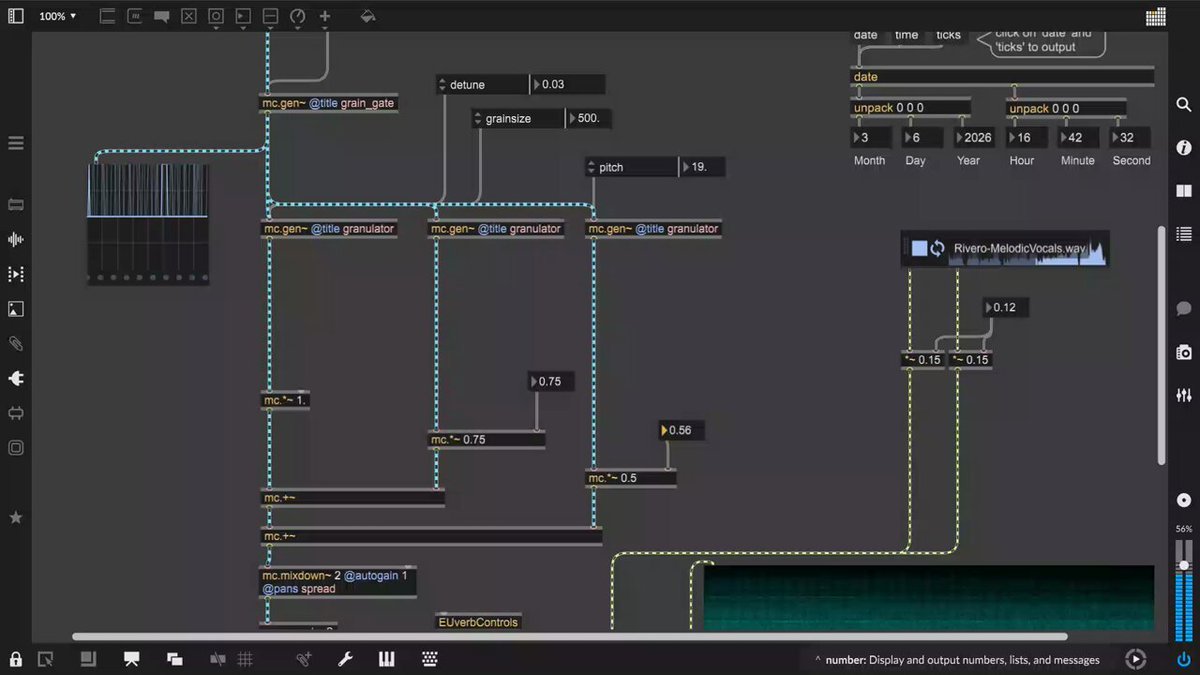Show the piano keyboard icon panel
Viewport: 1200px width, 675px height.
387,659
